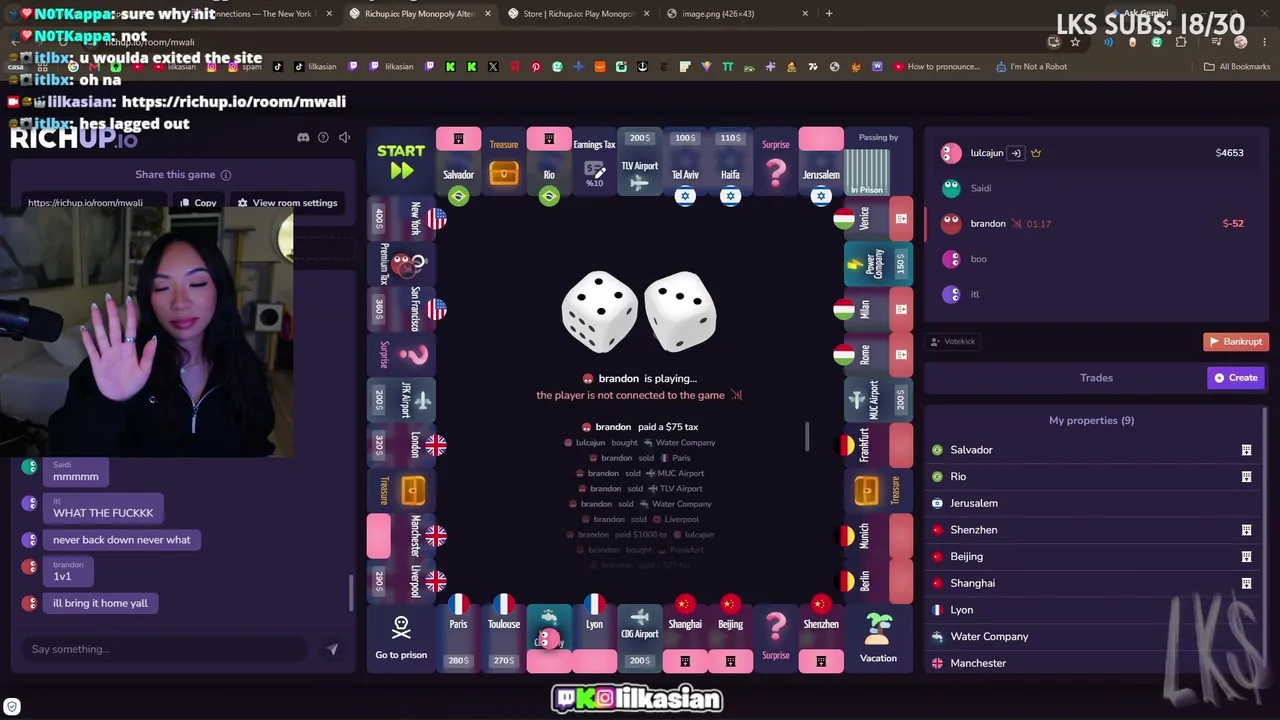This screenshot has width=1280, height=720.
Task: Select player brandon in the list
Action: click(1095, 224)
